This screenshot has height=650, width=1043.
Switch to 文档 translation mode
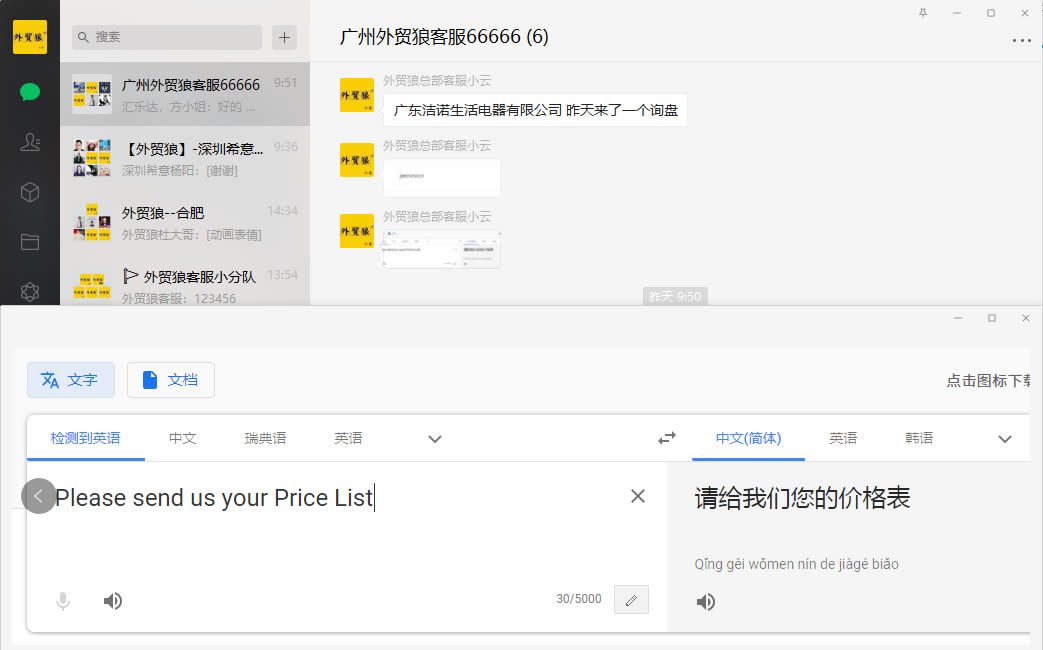[x=171, y=380]
